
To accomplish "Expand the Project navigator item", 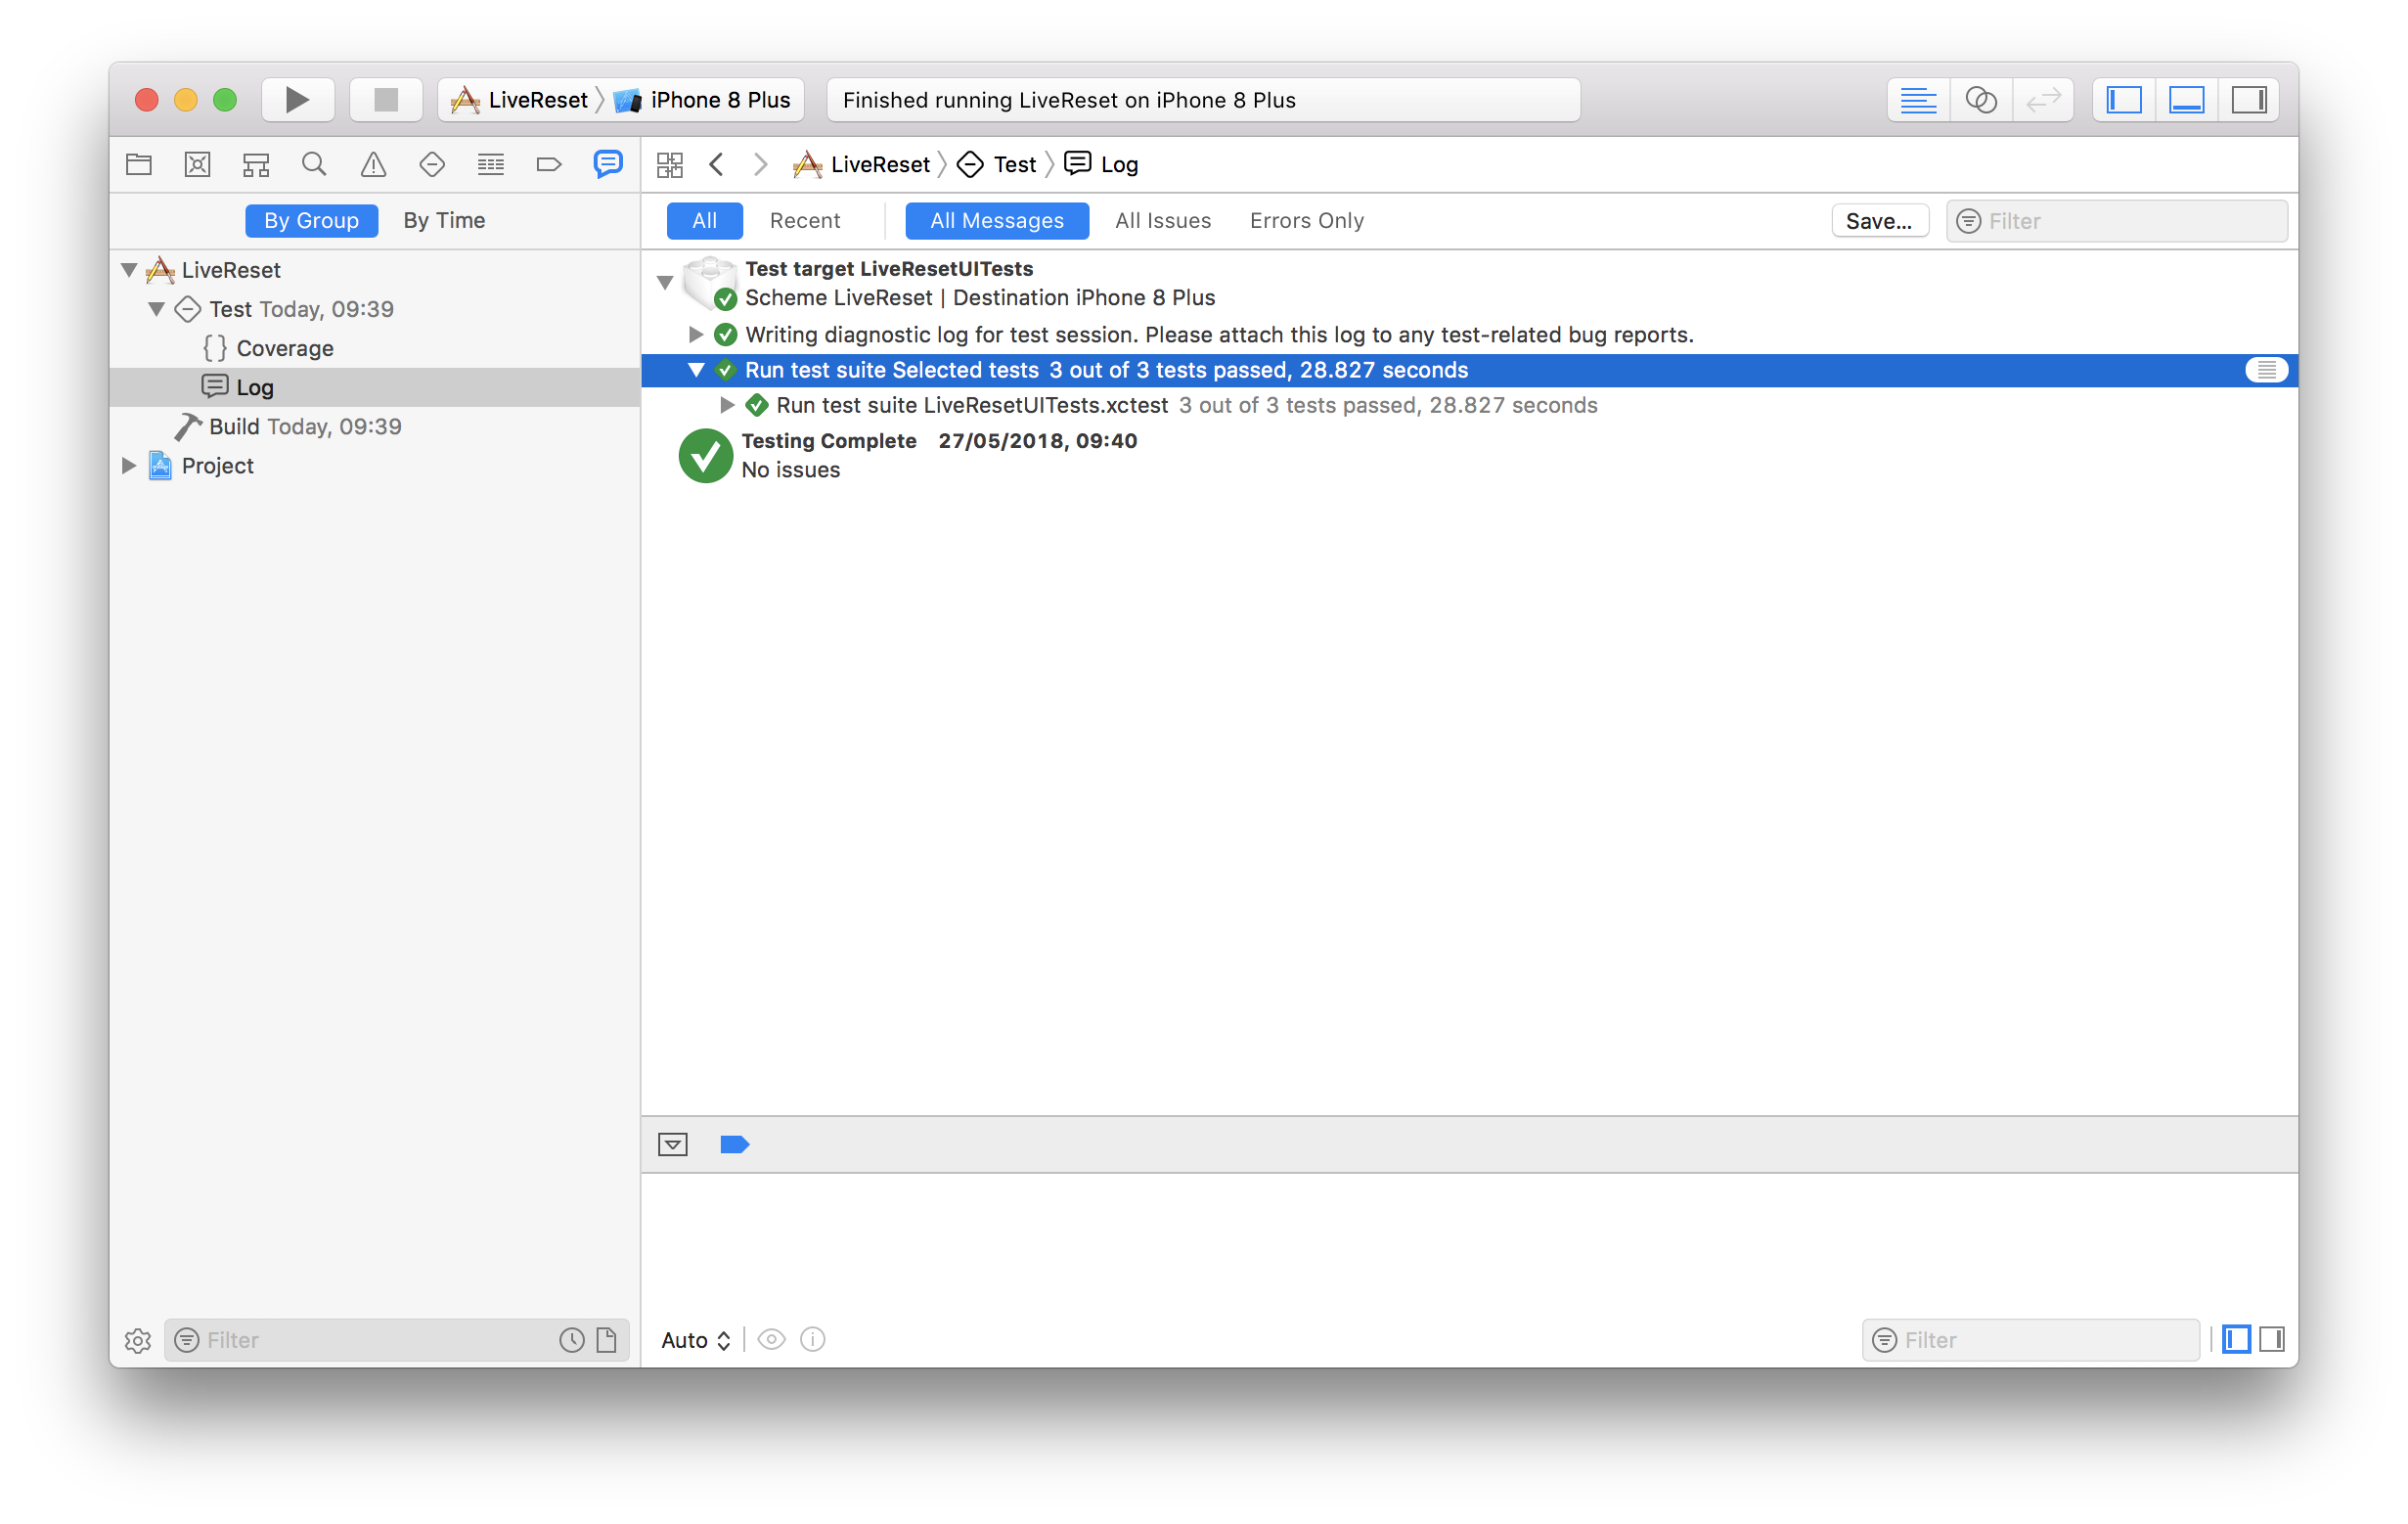I will click(x=132, y=466).
